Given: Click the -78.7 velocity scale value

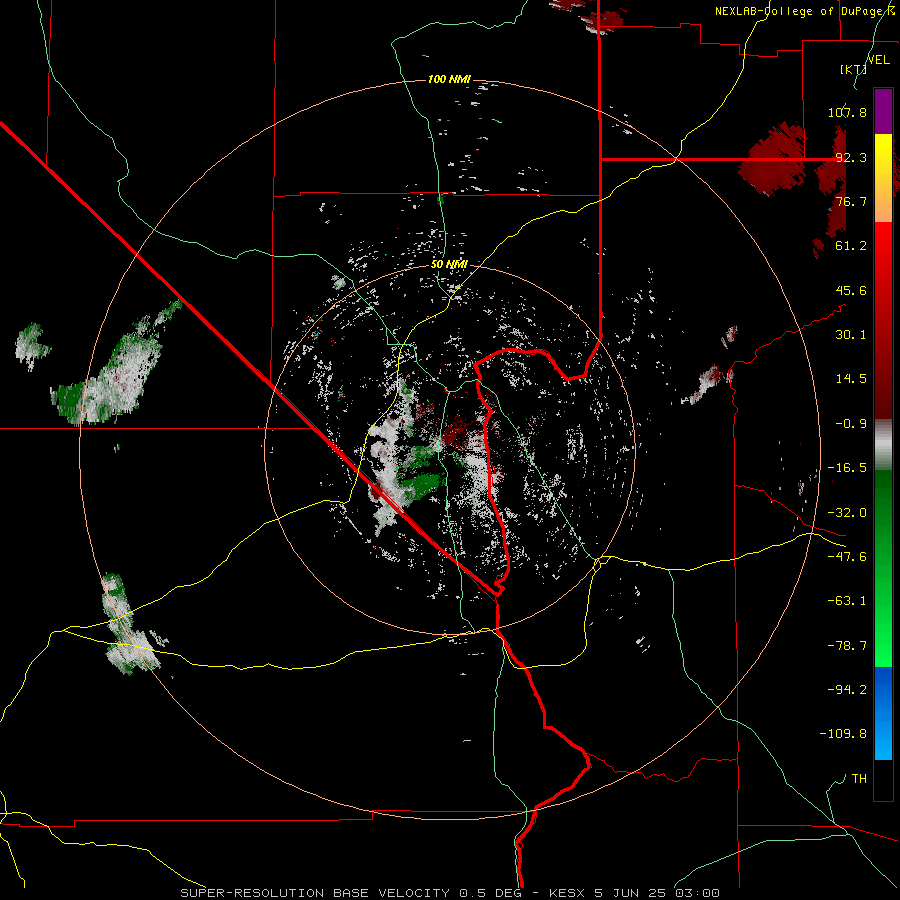Looking at the screenshot, I should [x=847, y=646].
